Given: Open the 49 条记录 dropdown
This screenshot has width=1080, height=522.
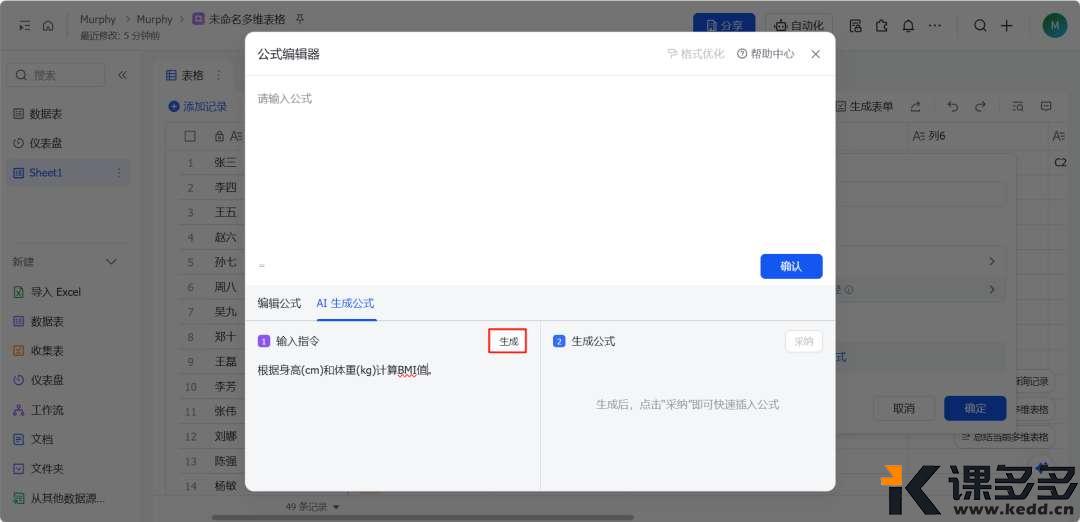Looking at the screenshot, I should (x=312, y=507).
